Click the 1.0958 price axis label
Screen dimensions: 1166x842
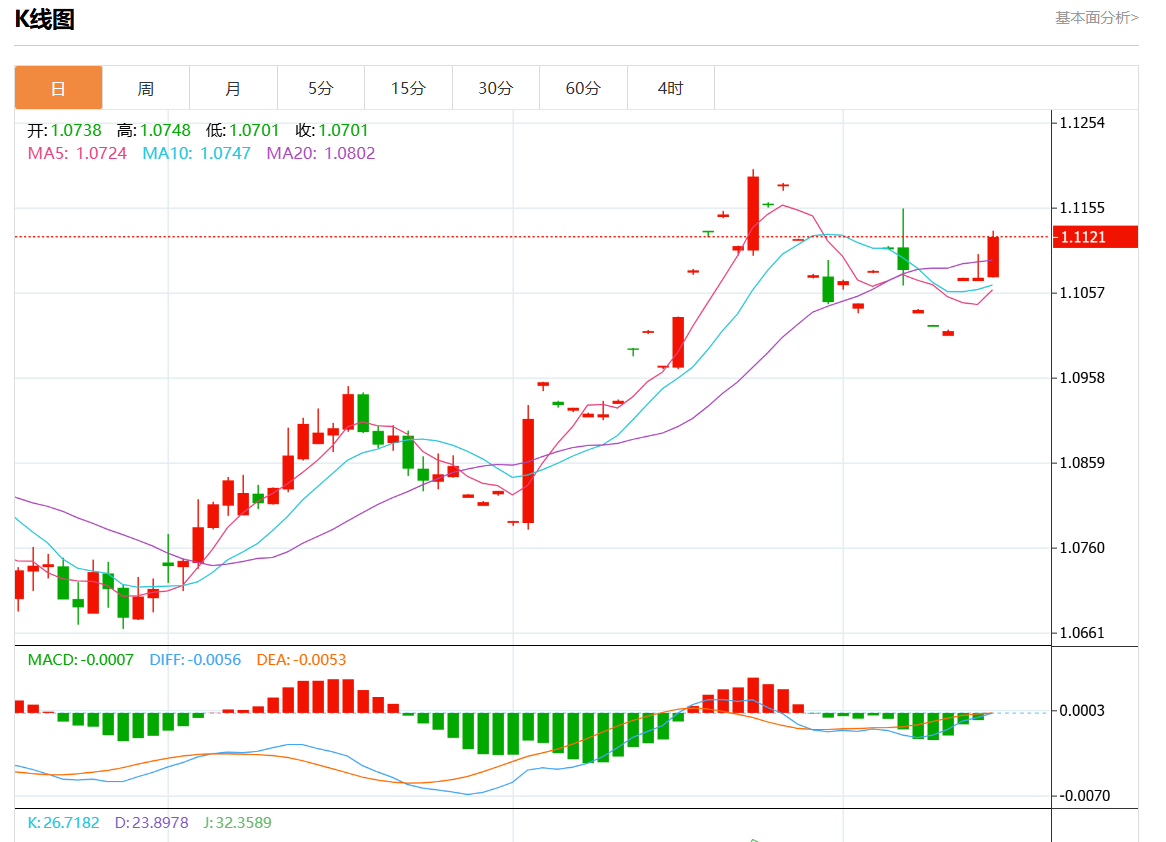[1082, 378]
